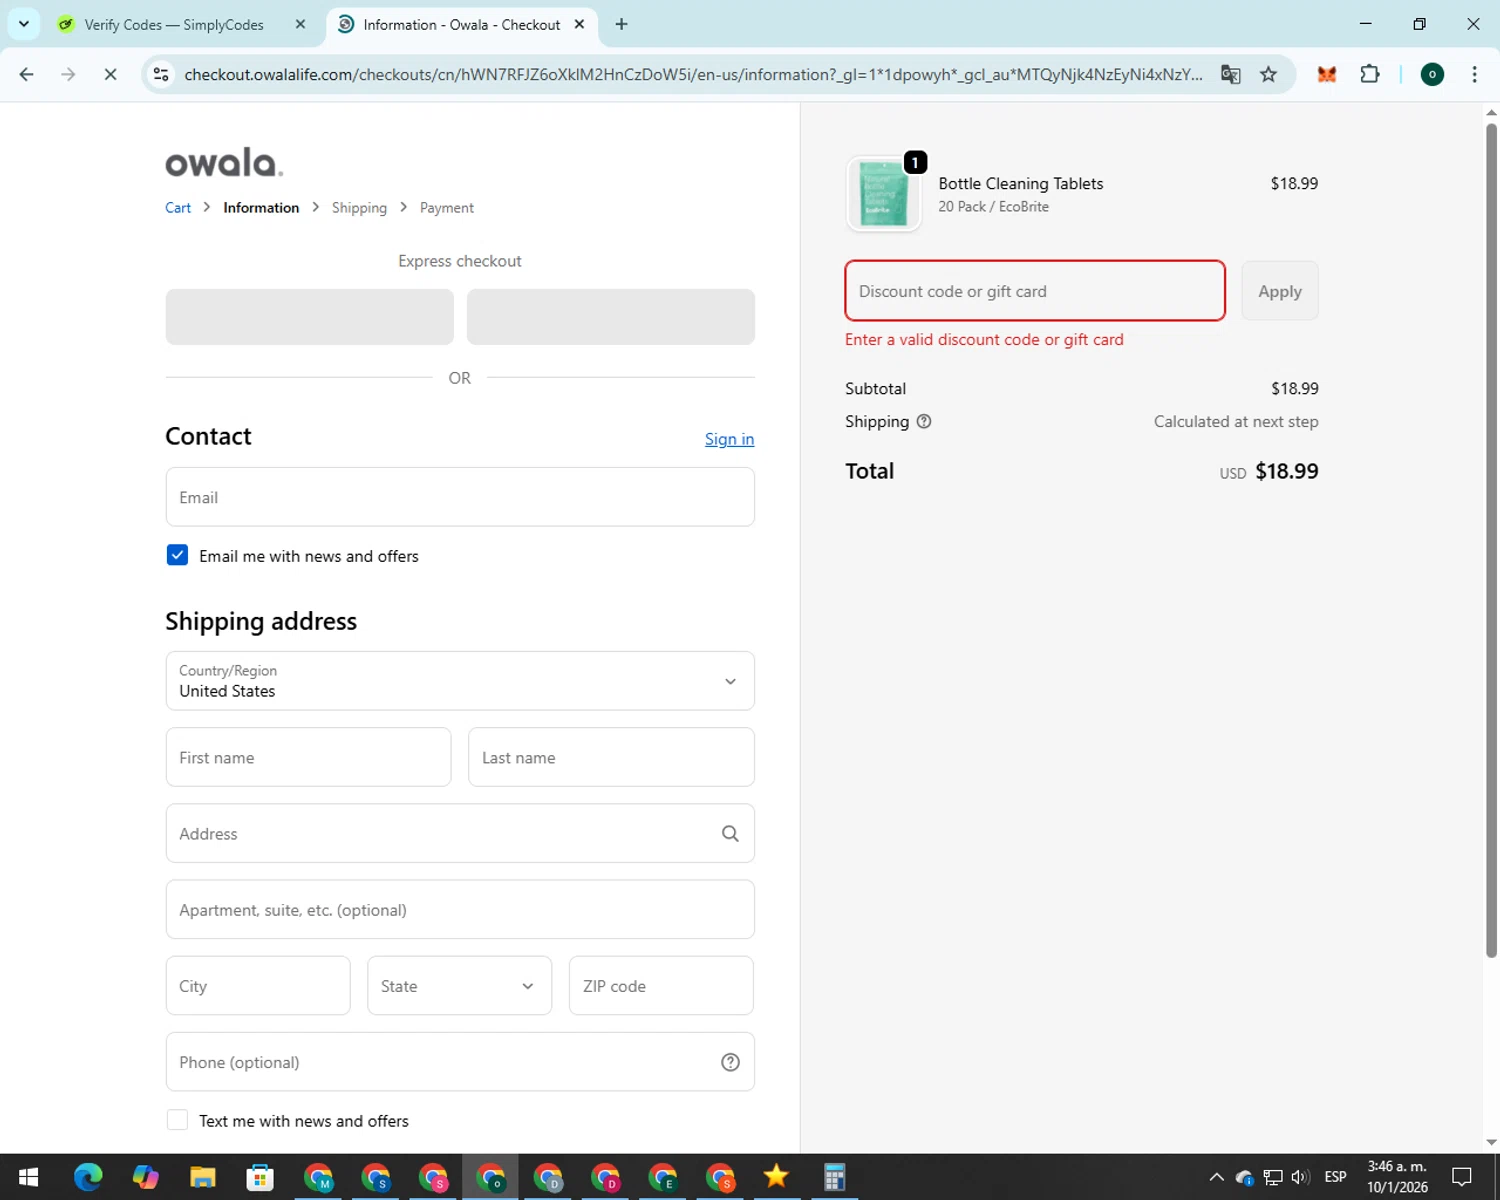1500x1200 pixels.
Task: Focus the Email input field
Action: [x=460, y=497]
